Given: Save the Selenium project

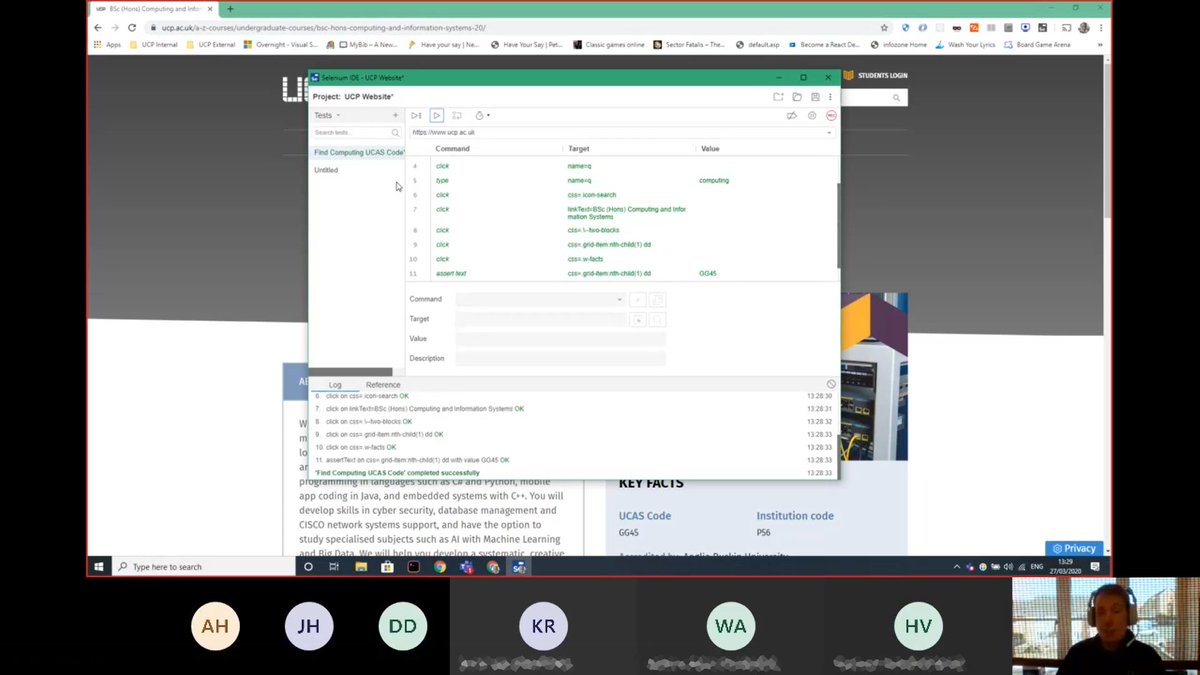Looking at the screenshot, I should (x=815, y=97).
